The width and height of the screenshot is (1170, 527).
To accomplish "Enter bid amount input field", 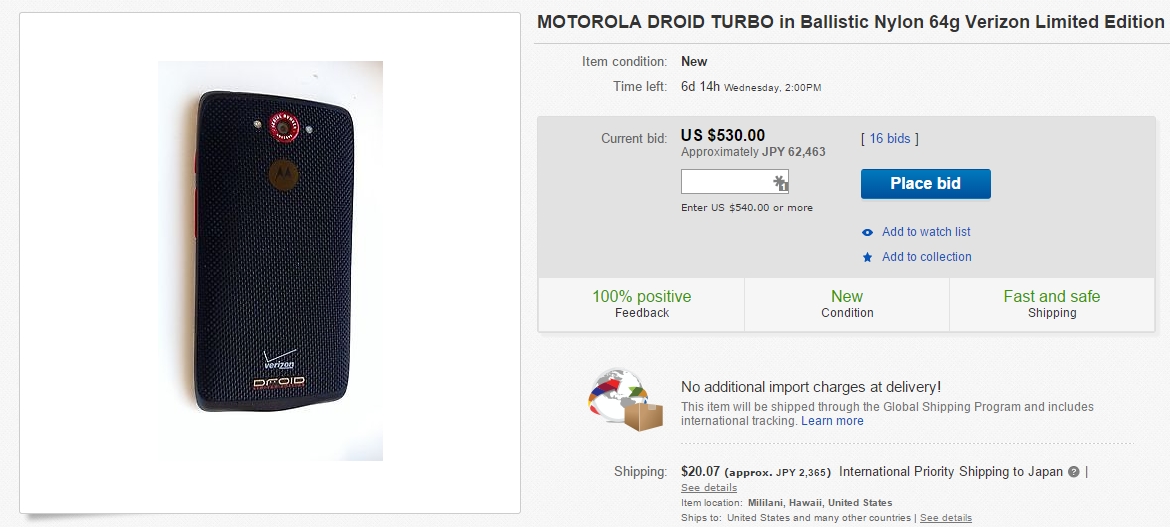I will 727,182.
